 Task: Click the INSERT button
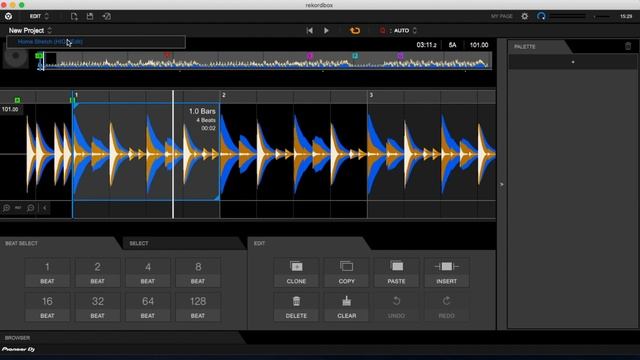(x=447, y=272)
